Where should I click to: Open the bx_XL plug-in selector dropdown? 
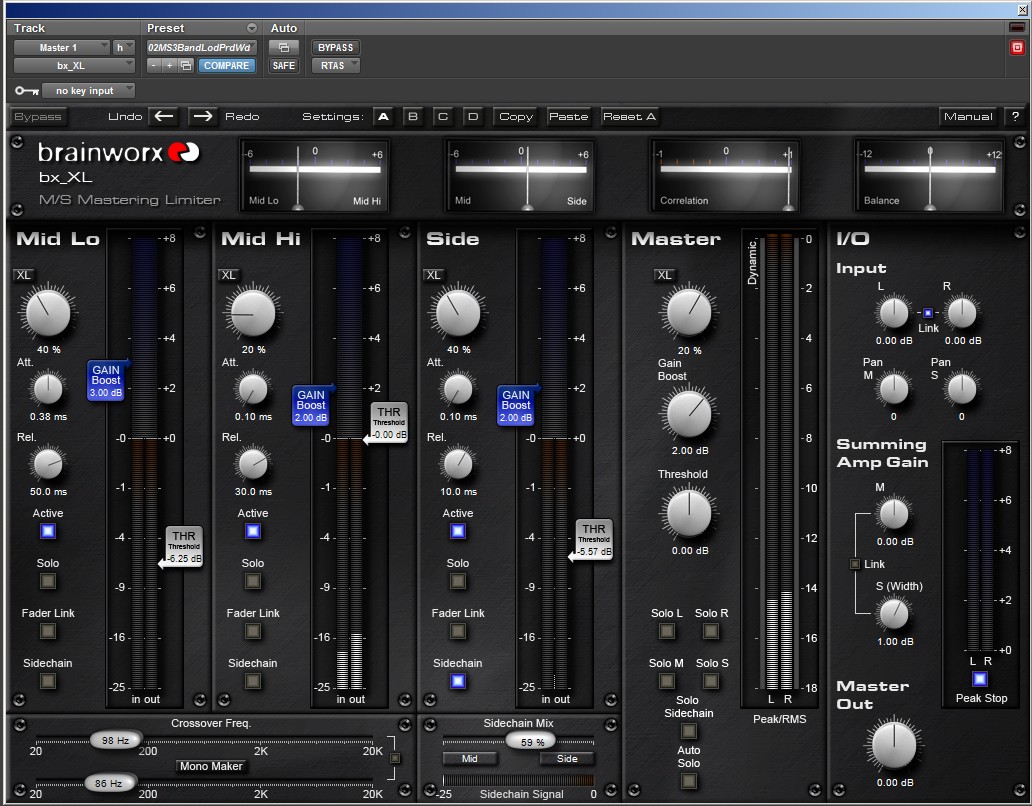74,66
